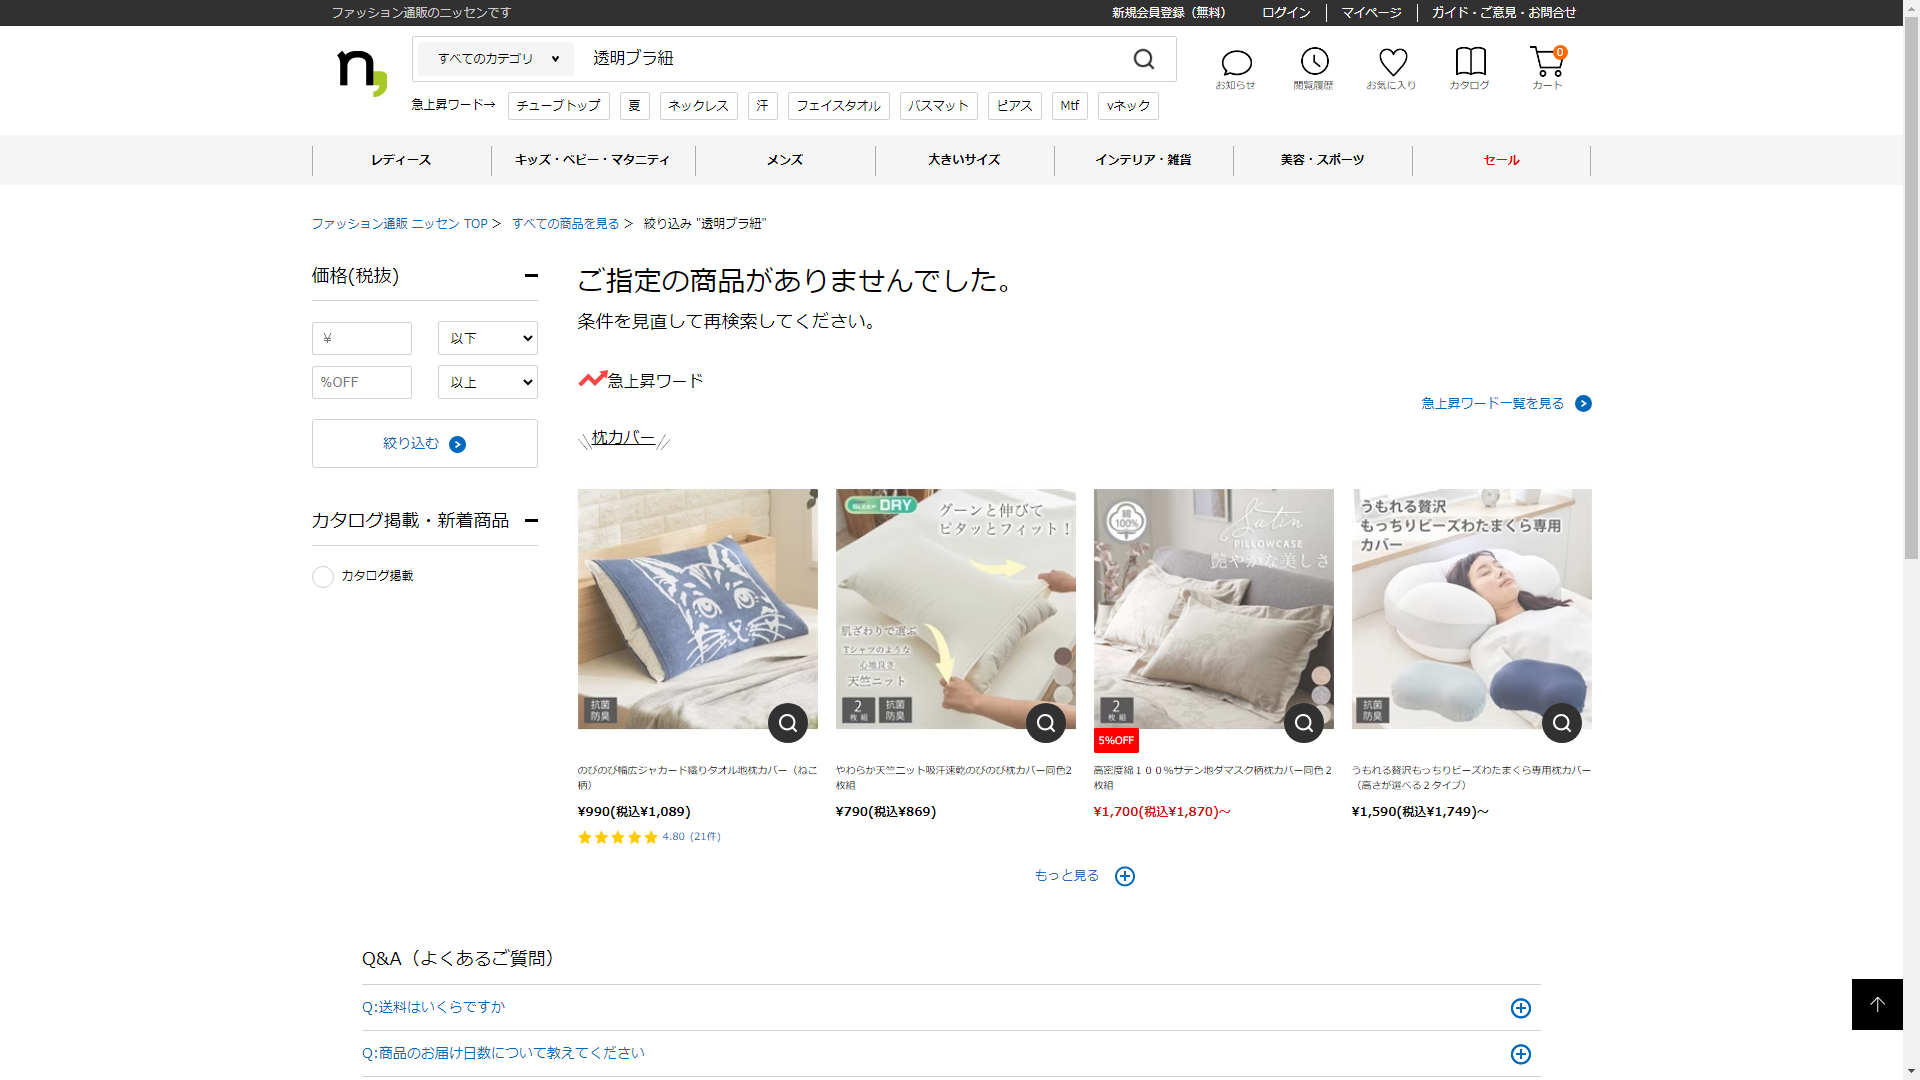Select the カタログ掲載 radio option
This screenshot has height=1080, width=1920.
(323, 577)
